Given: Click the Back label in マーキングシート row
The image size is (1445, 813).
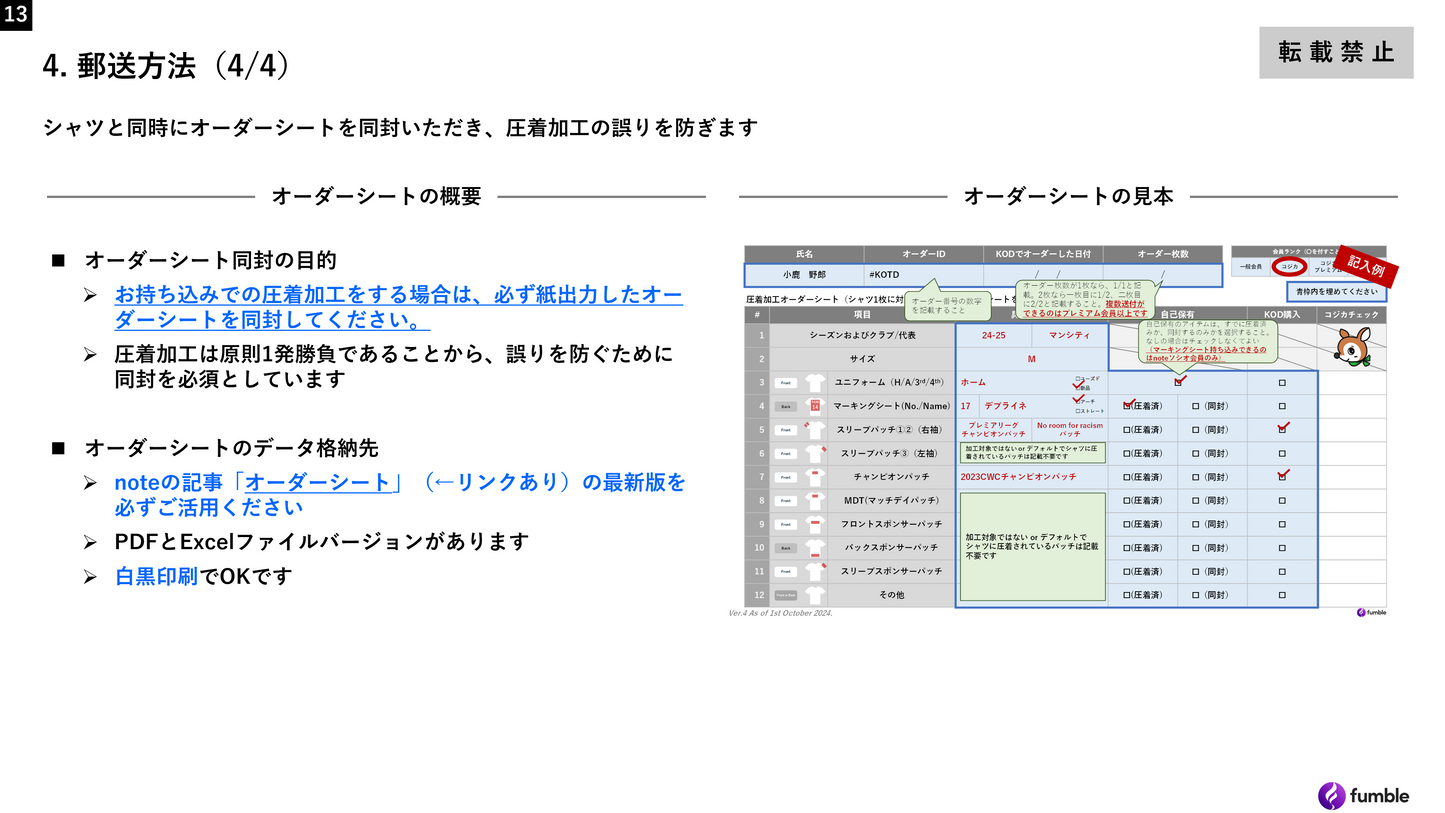Looking at the screenshot, I should [x=786, y=406].
